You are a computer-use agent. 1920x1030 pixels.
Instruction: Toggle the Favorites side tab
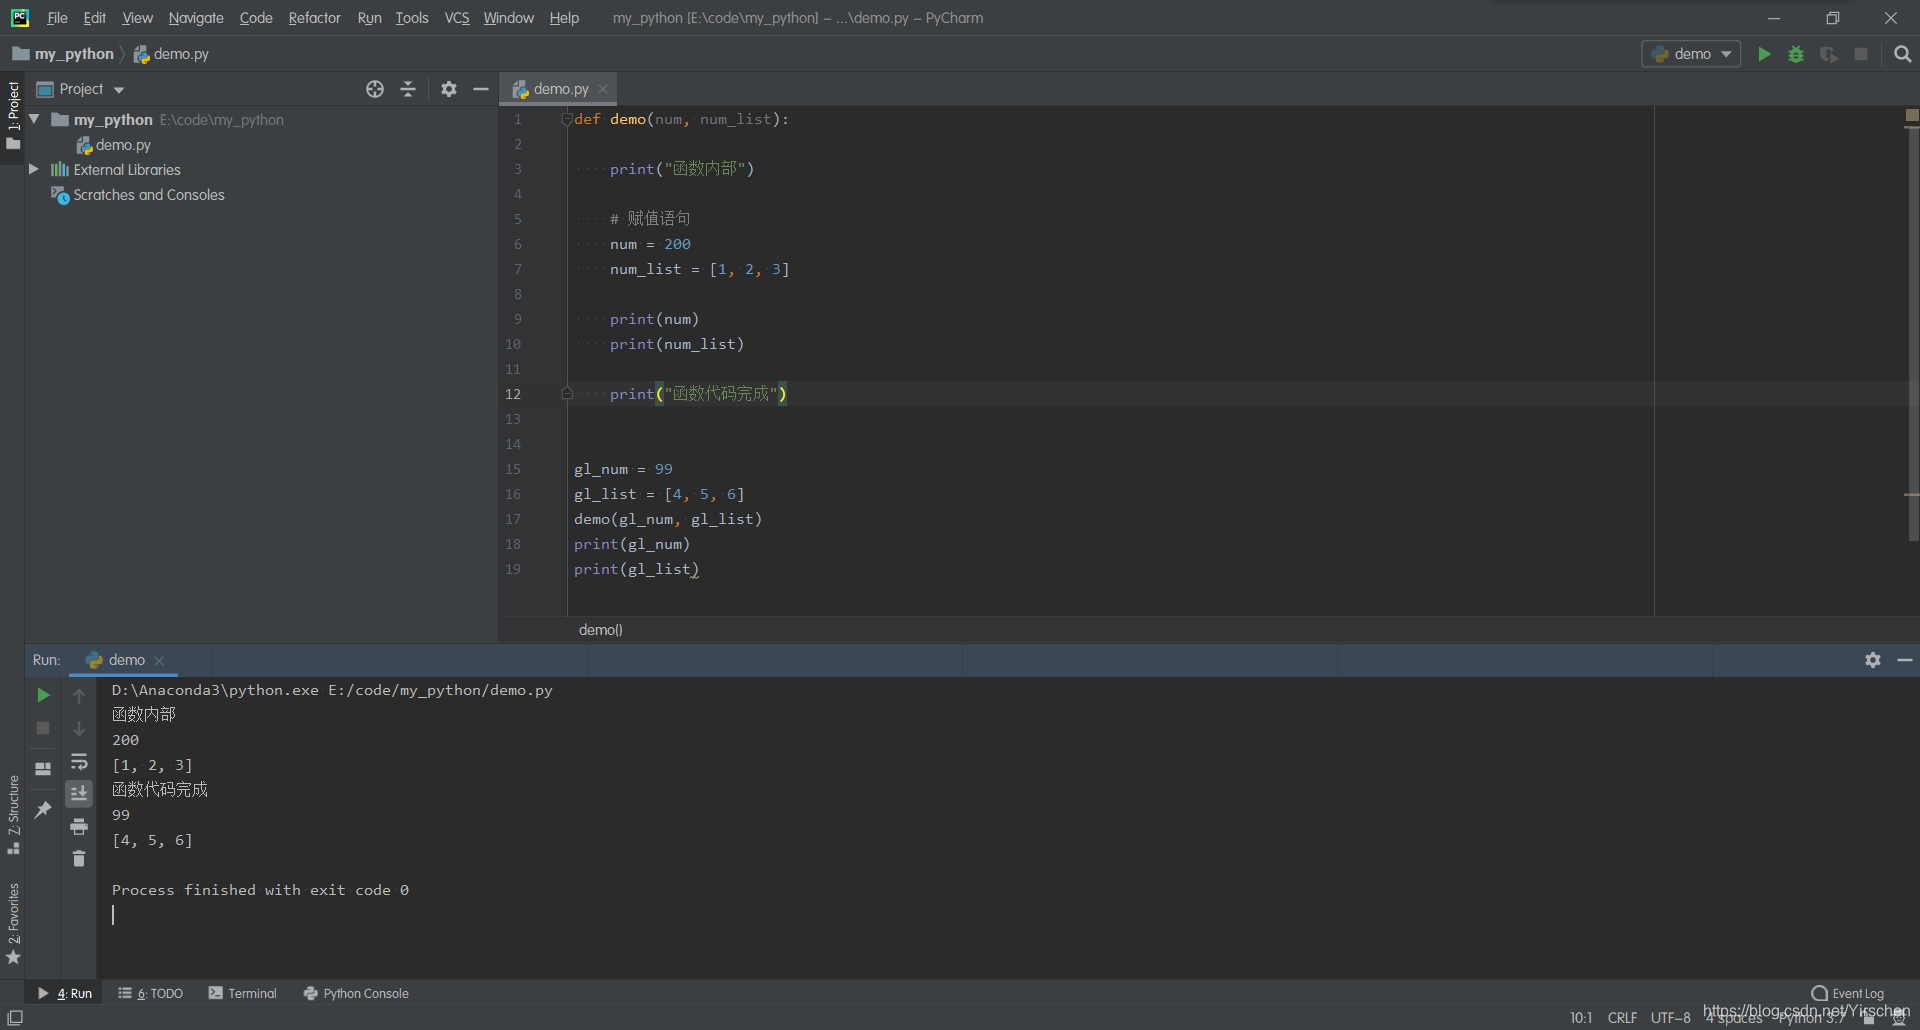coord(13,923)
